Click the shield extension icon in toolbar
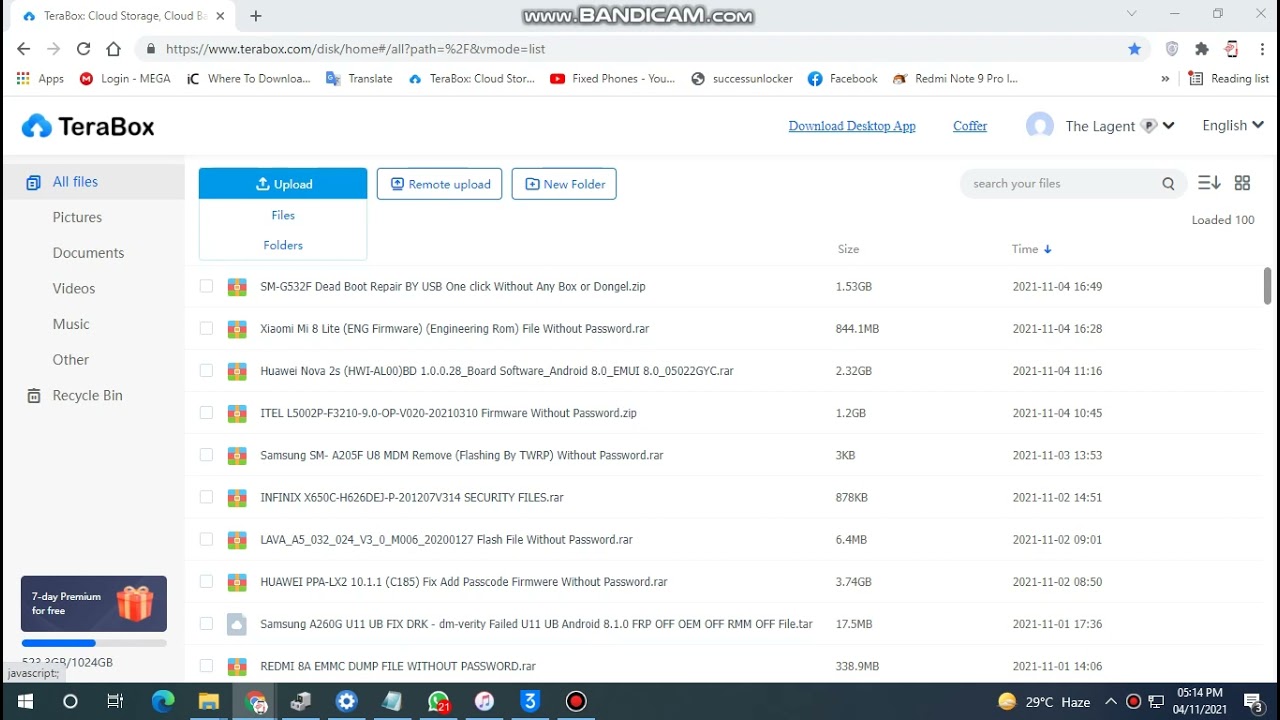This screenshot has height=720, width=1280. pyautogui.click(x=1172, y=49)
